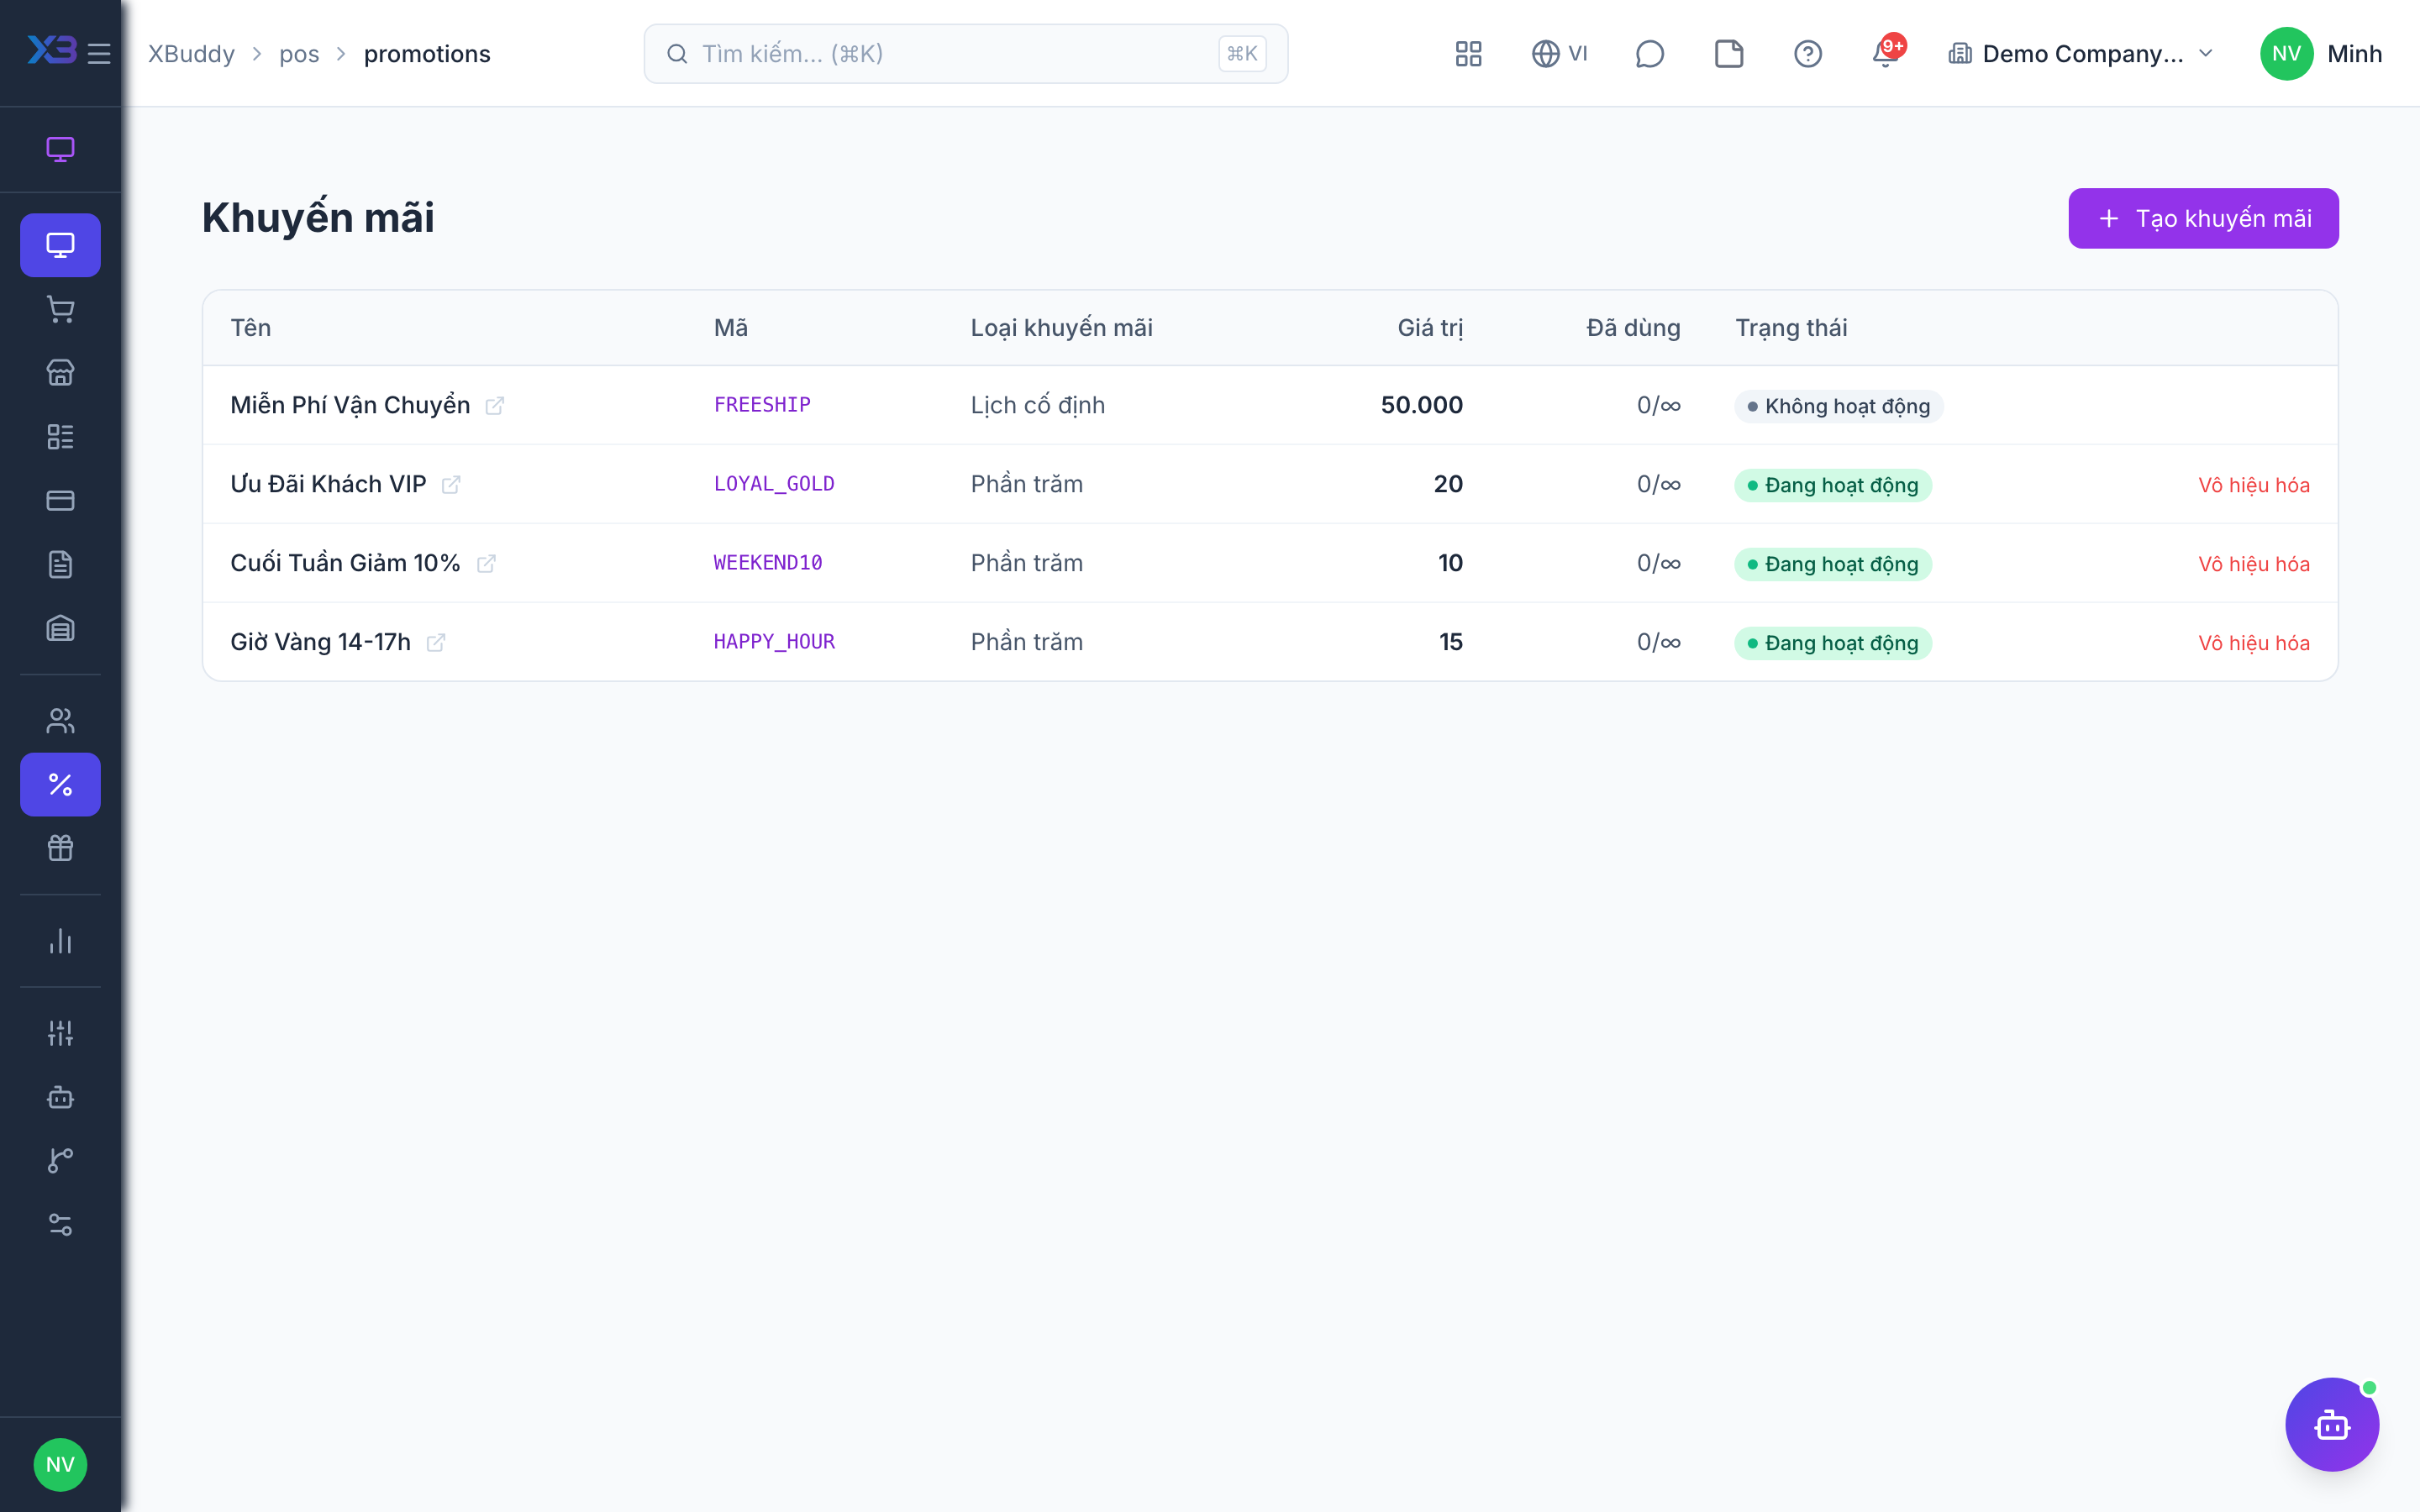Screen dimensions: 2420x1512
Task: Open the notes page icon in header
Action: [x=1728, y=53]
